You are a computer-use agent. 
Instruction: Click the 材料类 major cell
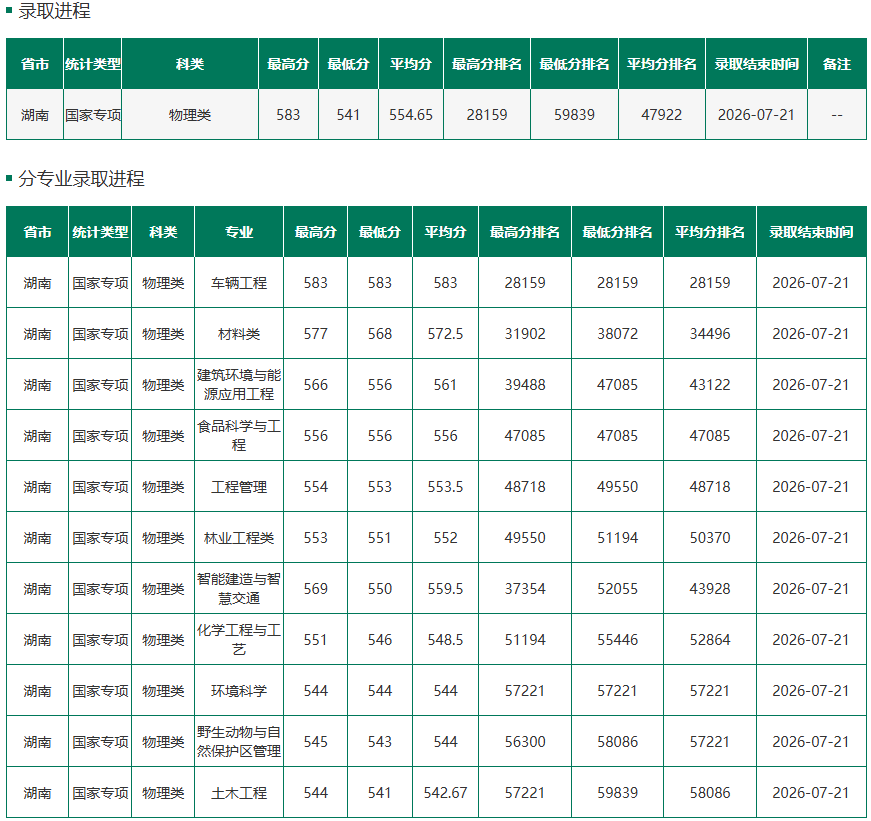click(239, 334)
